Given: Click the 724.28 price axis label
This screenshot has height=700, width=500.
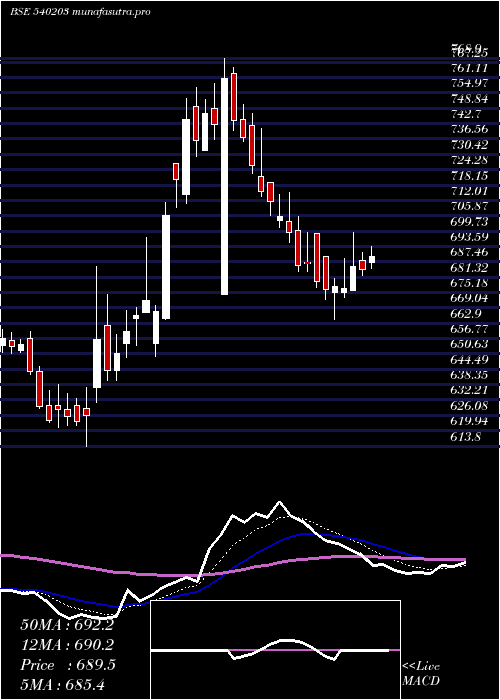Looking at the screenshot, I should 469,160.
